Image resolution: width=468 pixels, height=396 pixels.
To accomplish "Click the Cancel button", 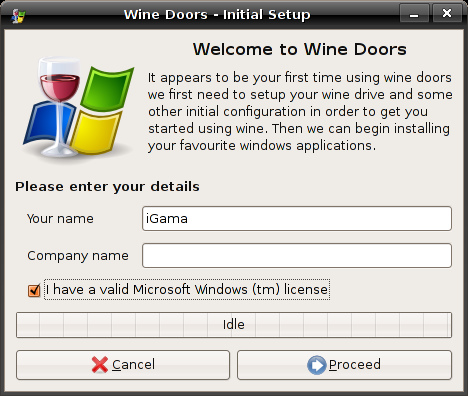I will (x=123, y=365).
